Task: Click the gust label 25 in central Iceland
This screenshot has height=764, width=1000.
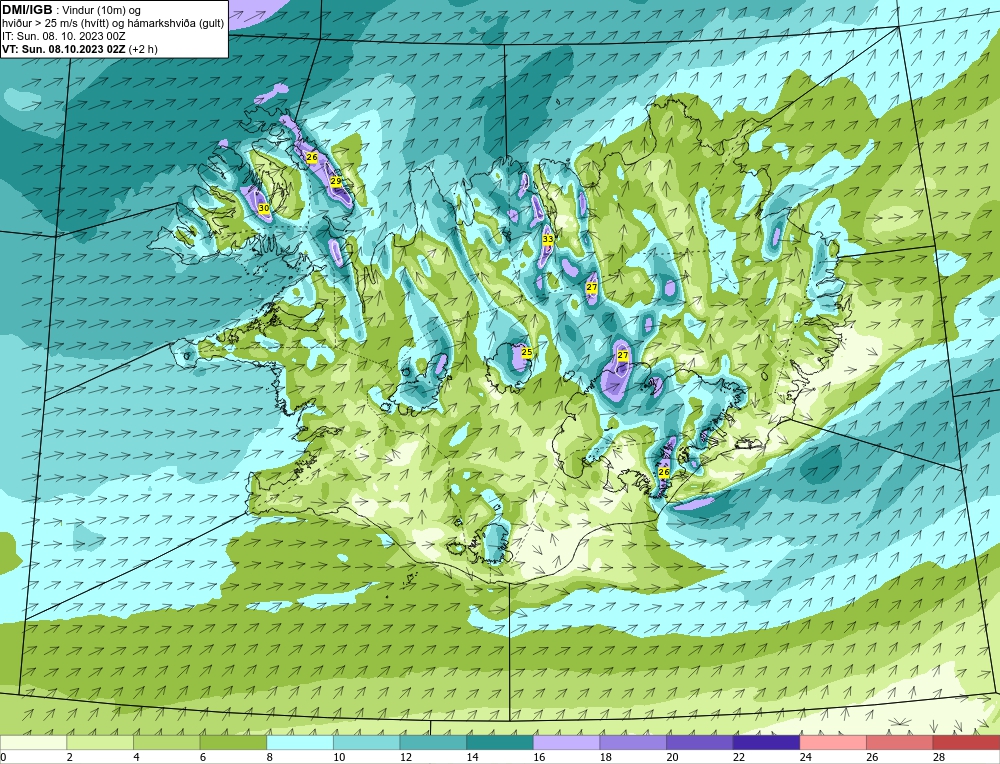Action: [x=527, y=352]
